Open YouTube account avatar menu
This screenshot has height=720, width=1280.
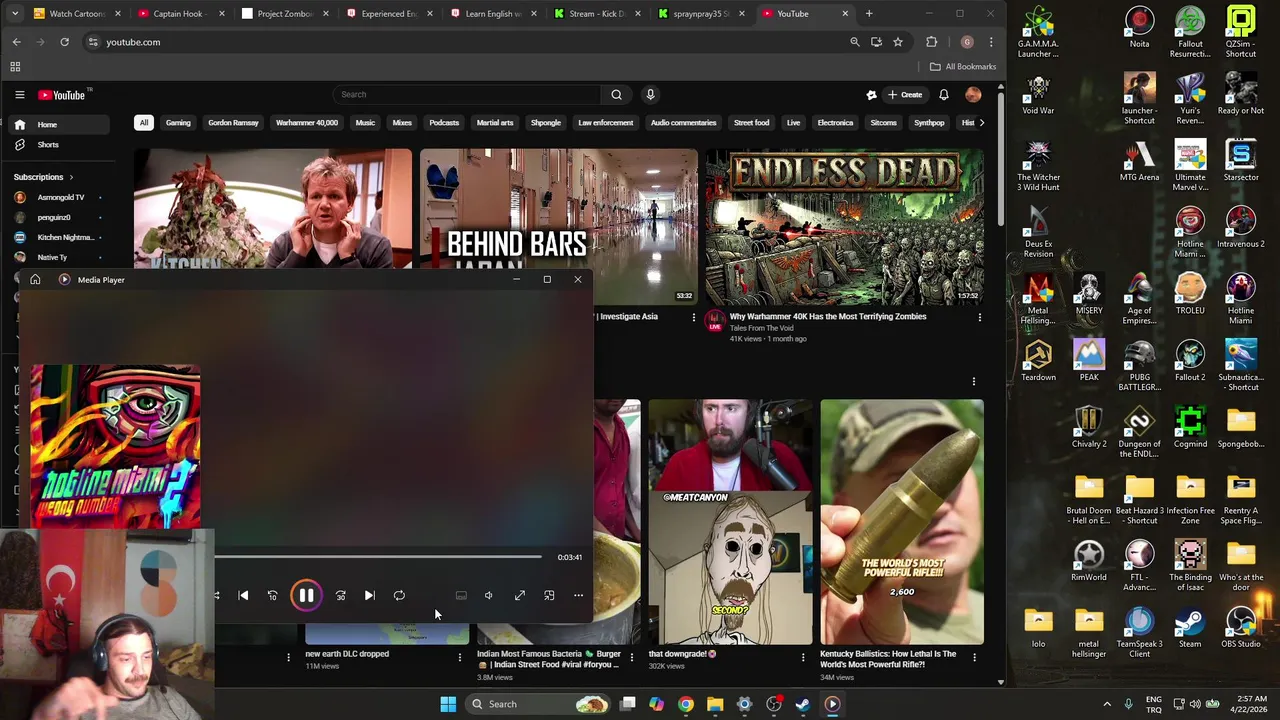click(973, 95)
